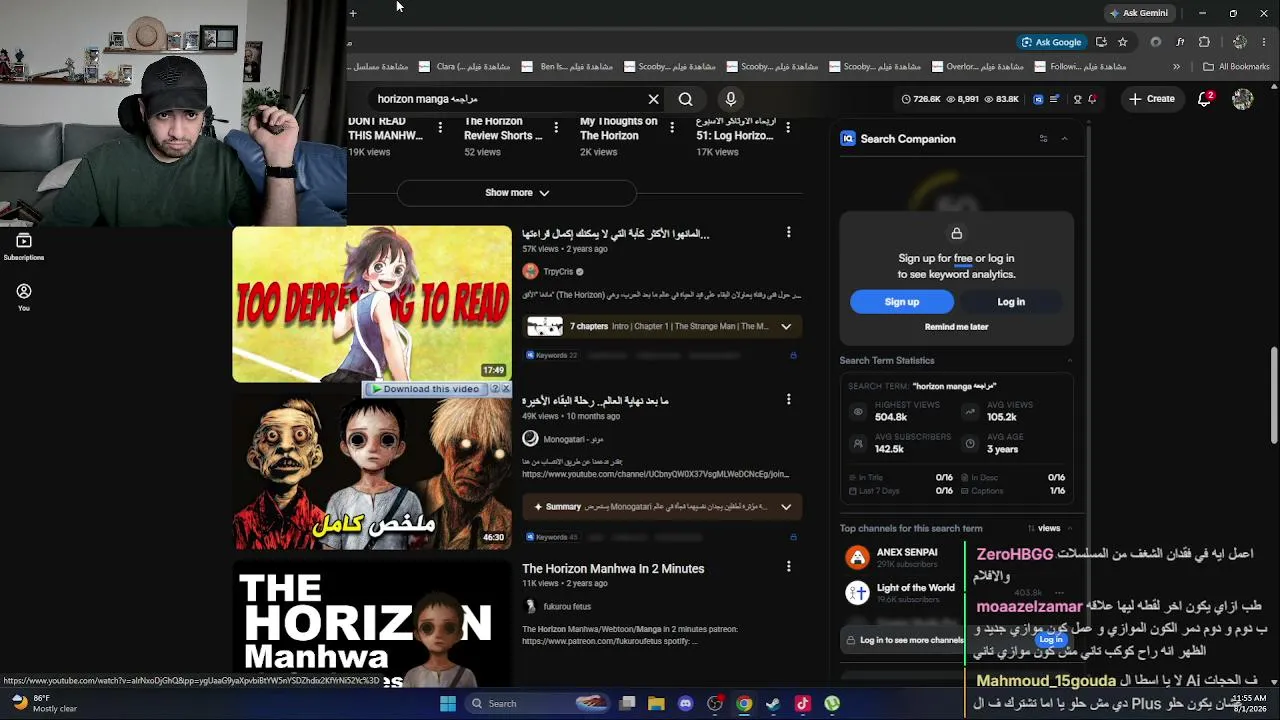Expand the Monogatari Summary section
The height and width of the screenshot is (720, 1280).
click(786, 507)
